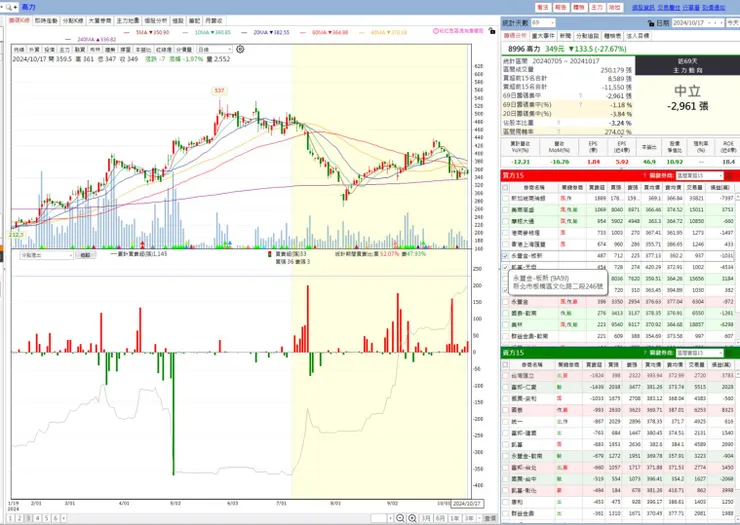This screenshot has height=525, width=740.
Task: Check the 國泰-敦南 row checkbox
Action: click(x=505, y=313)
